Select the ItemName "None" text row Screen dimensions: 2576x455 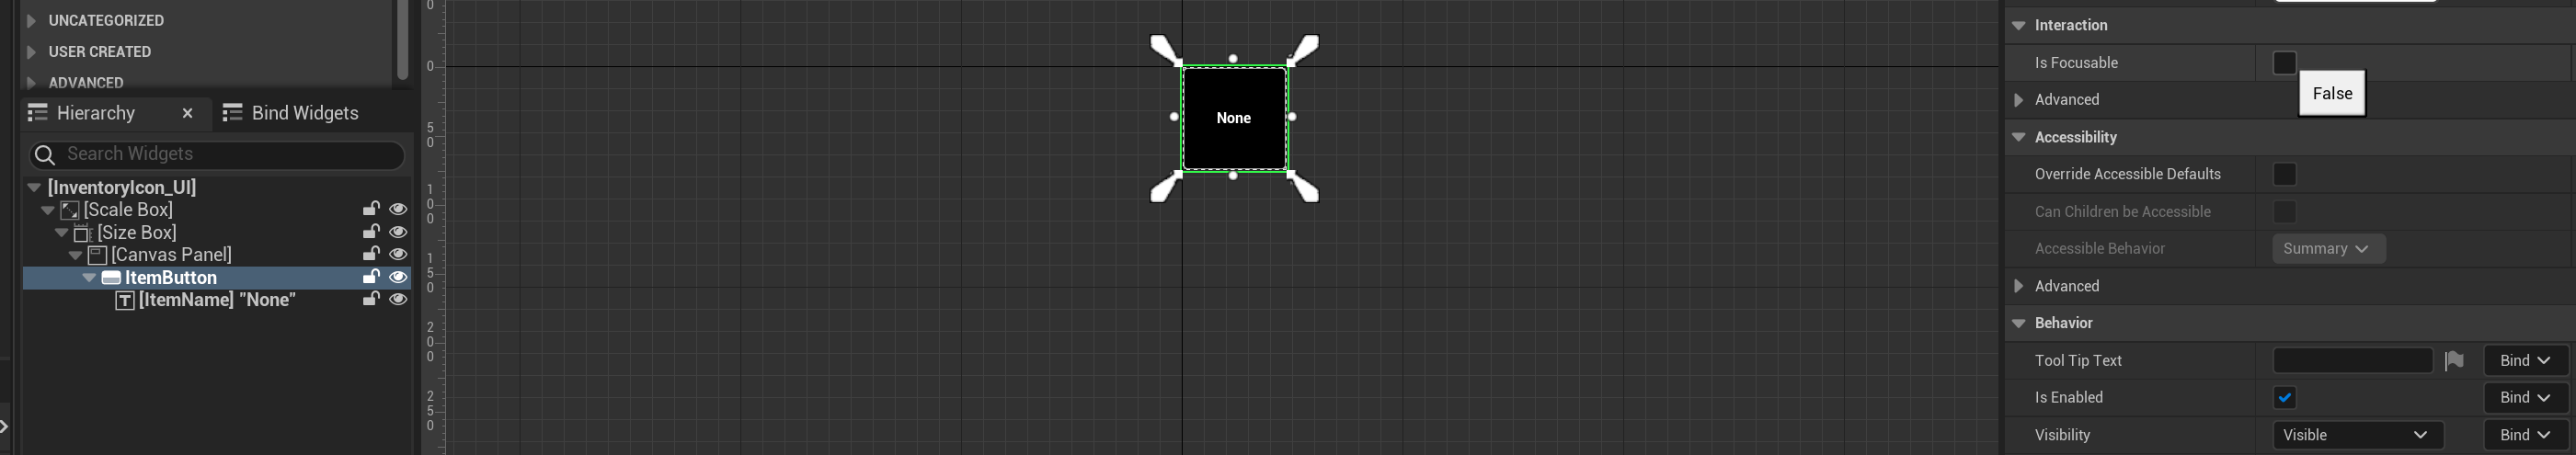coord(216,300)
